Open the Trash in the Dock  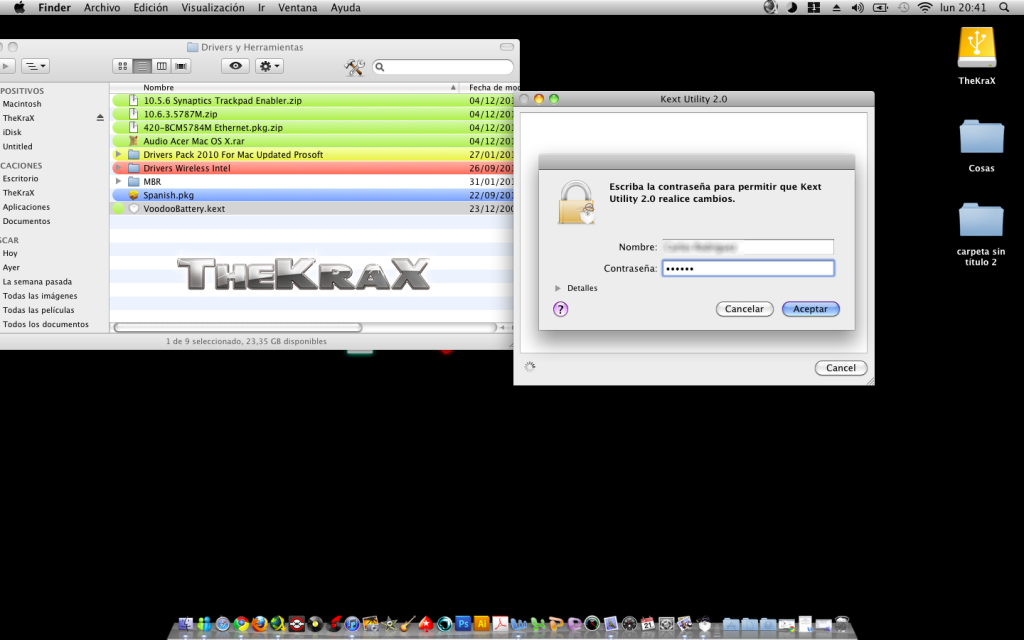pos(842,624)
